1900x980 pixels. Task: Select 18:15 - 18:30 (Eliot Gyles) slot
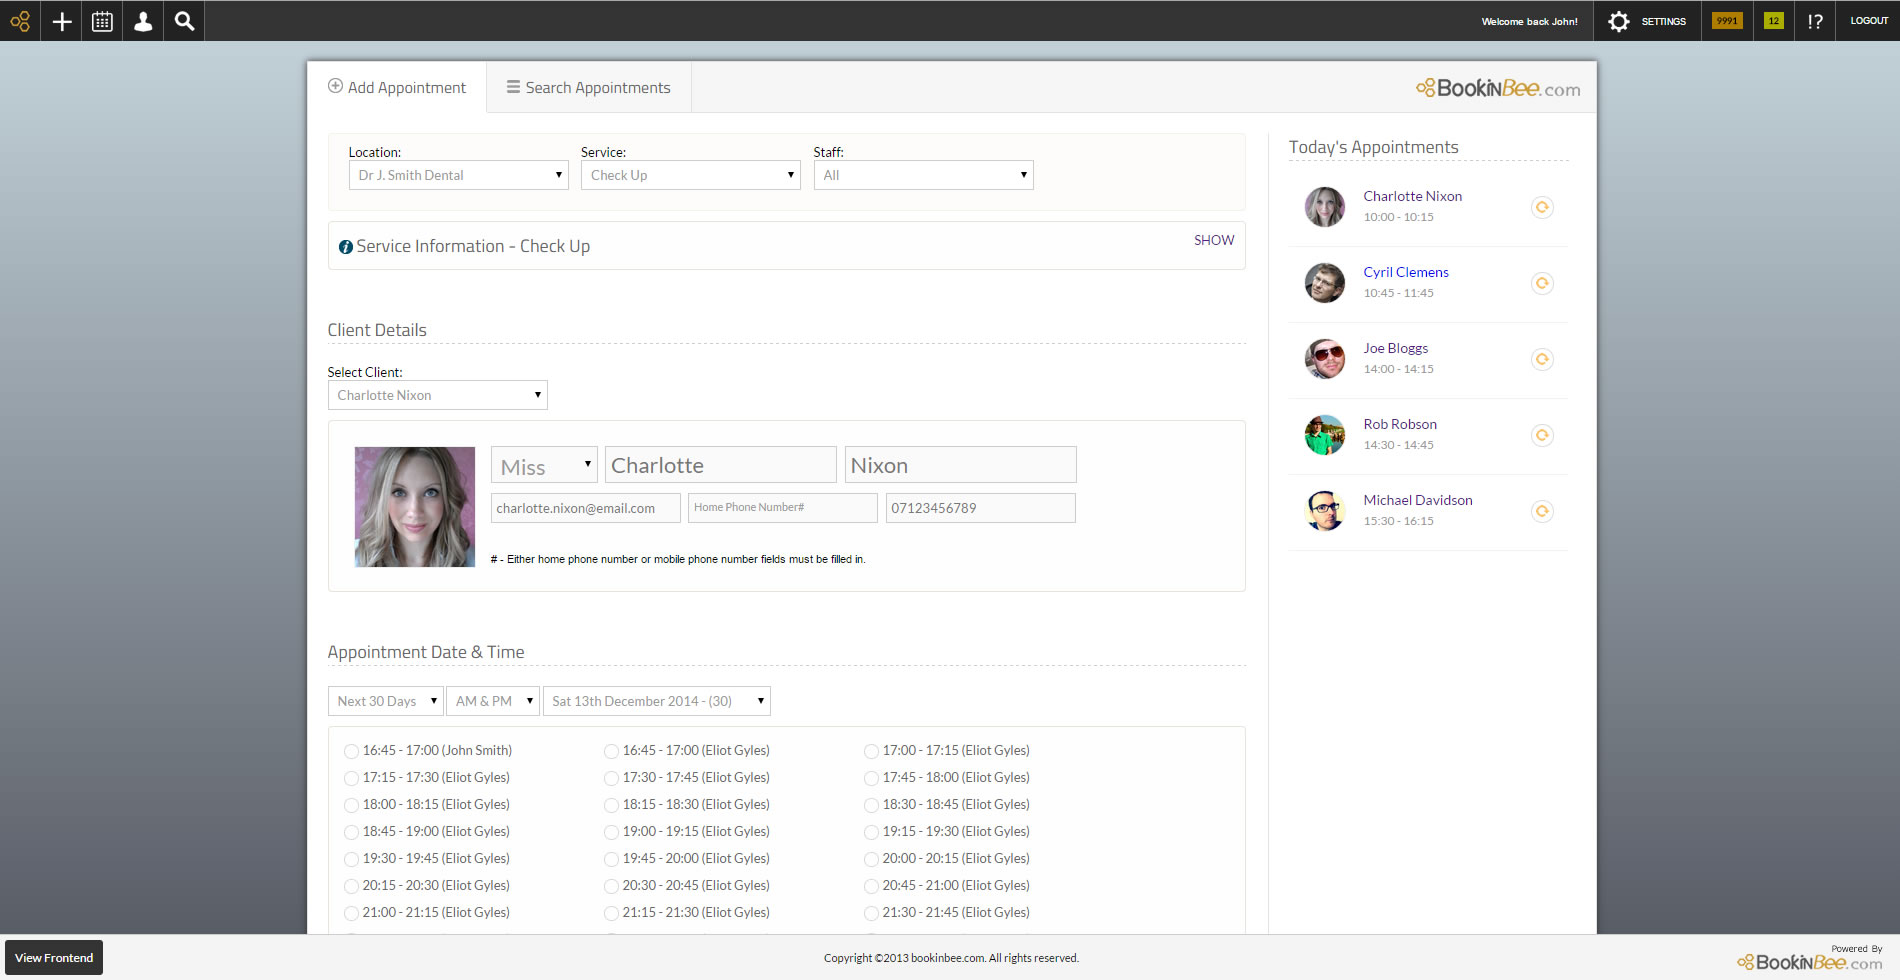pyautogui.click(x=611, y=805)
